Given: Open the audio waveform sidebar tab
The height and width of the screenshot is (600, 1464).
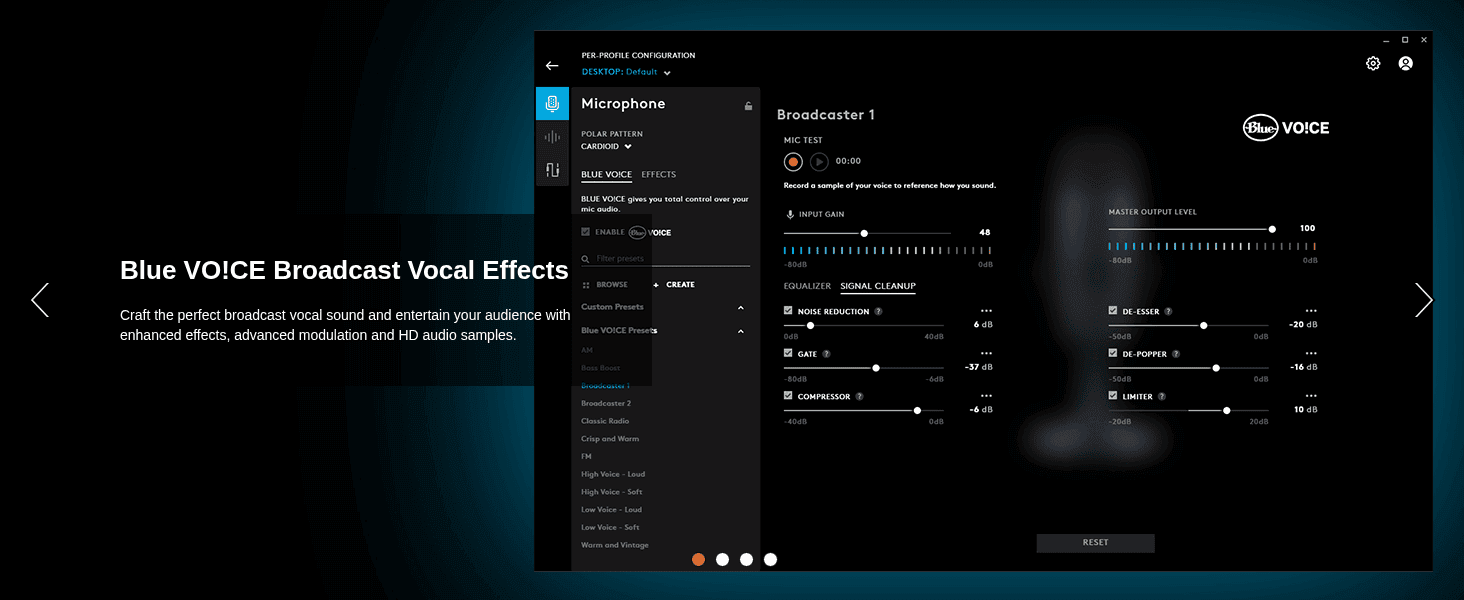Looking at the screenshot, I should pos(552,137).
